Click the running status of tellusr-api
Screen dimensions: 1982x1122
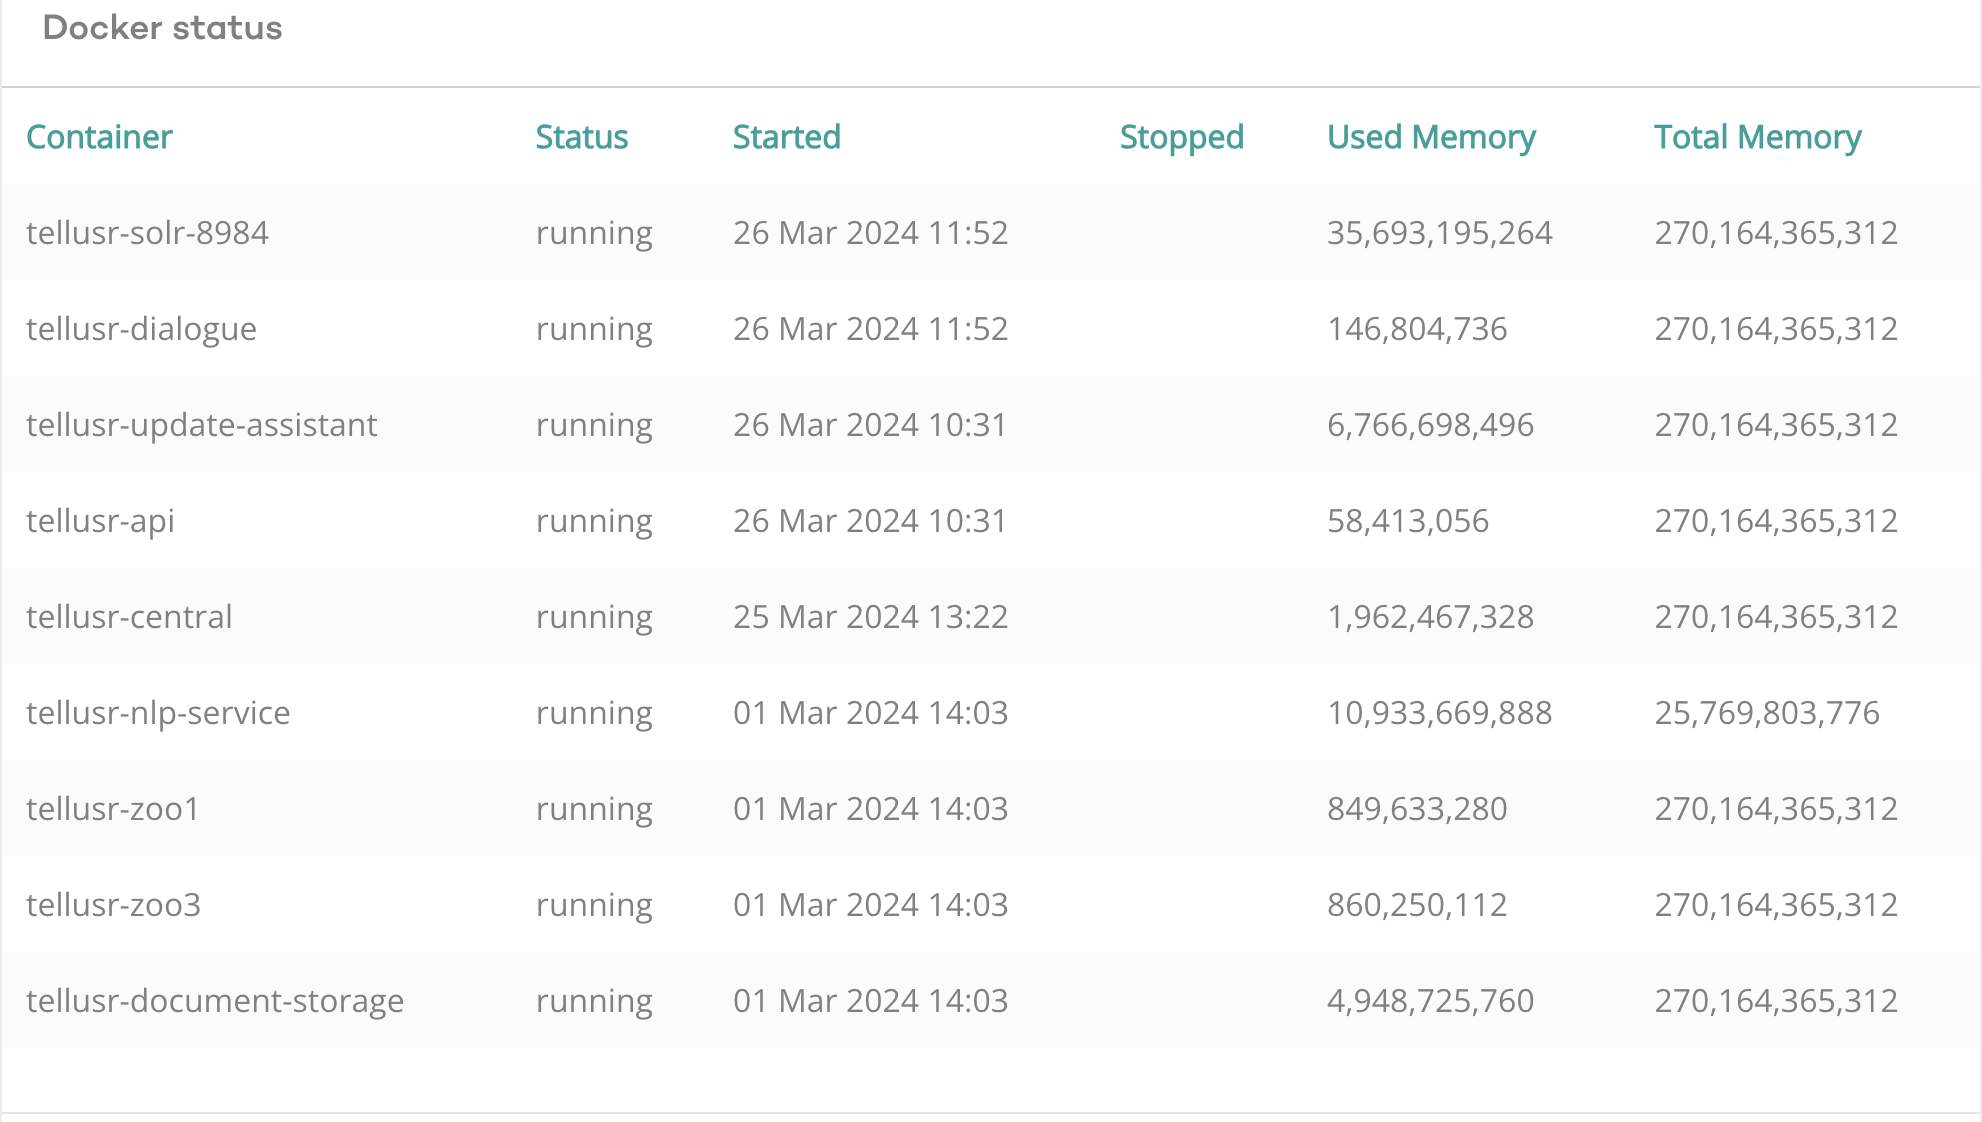click(x=594, y=521)
